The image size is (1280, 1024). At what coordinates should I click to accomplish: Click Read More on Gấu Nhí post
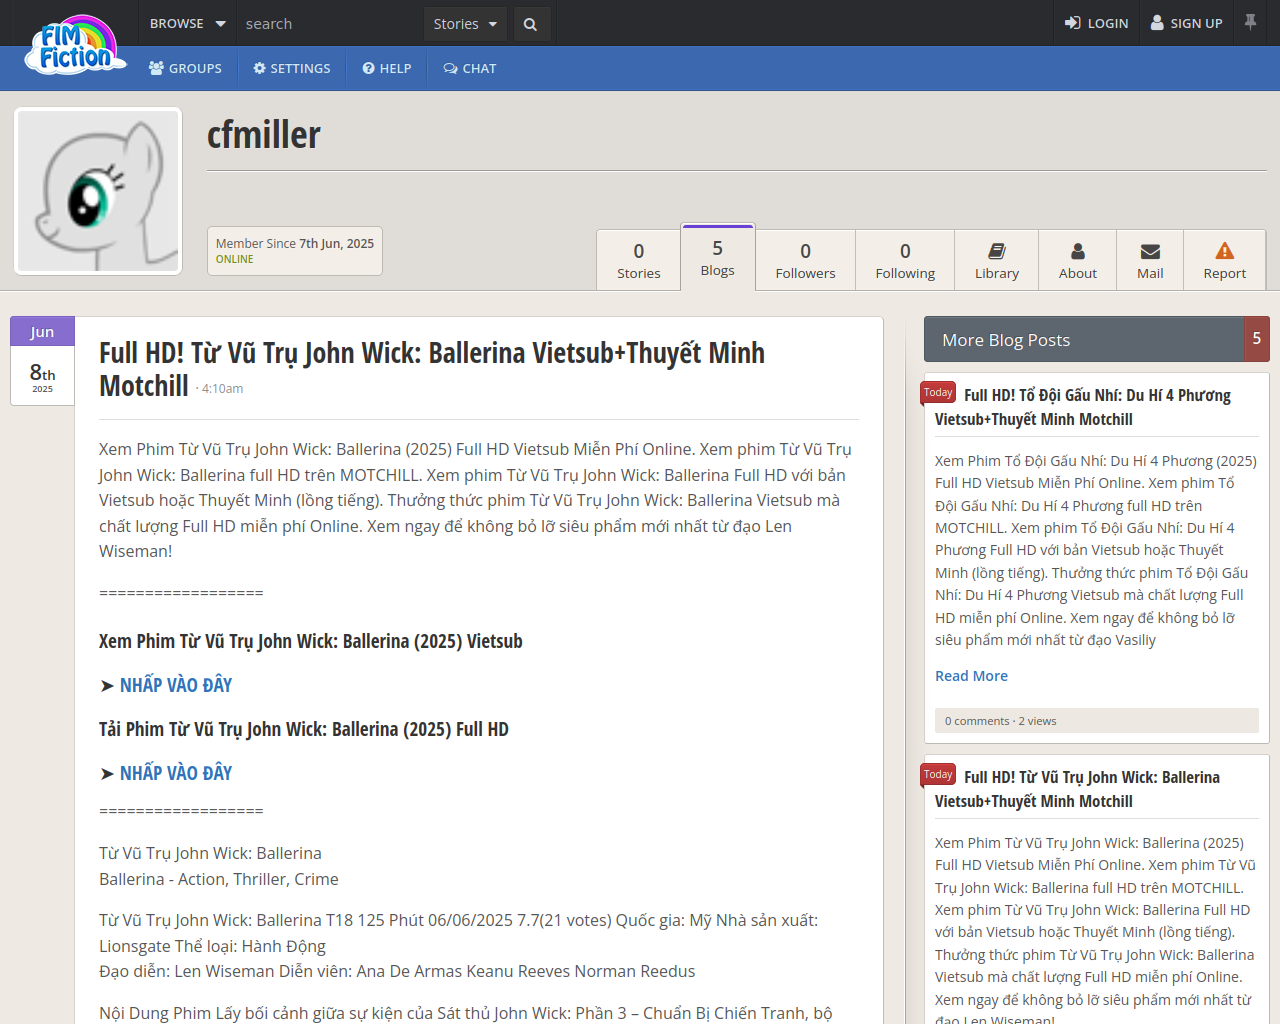pyautogui.click(x=971, y=676)
